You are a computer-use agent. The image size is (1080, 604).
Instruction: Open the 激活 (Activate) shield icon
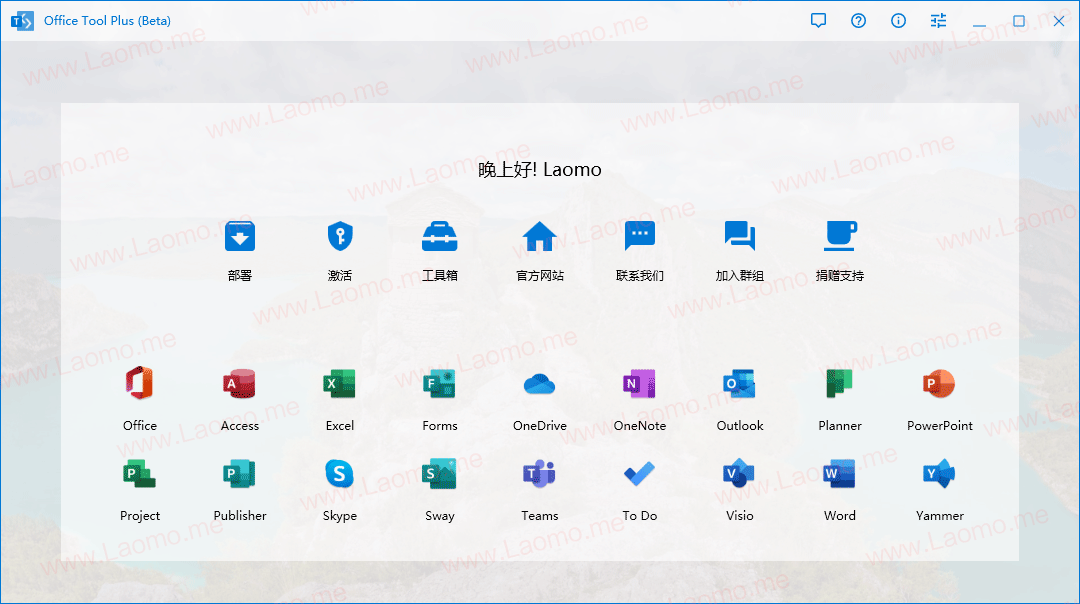(340, 237)
